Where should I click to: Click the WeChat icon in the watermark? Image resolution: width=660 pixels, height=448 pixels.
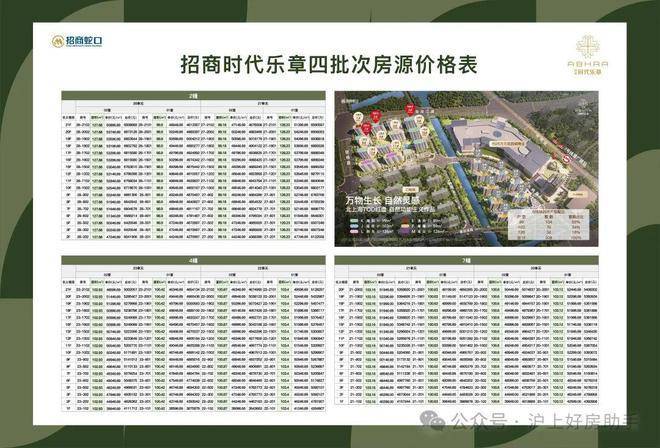pos(432,420)
